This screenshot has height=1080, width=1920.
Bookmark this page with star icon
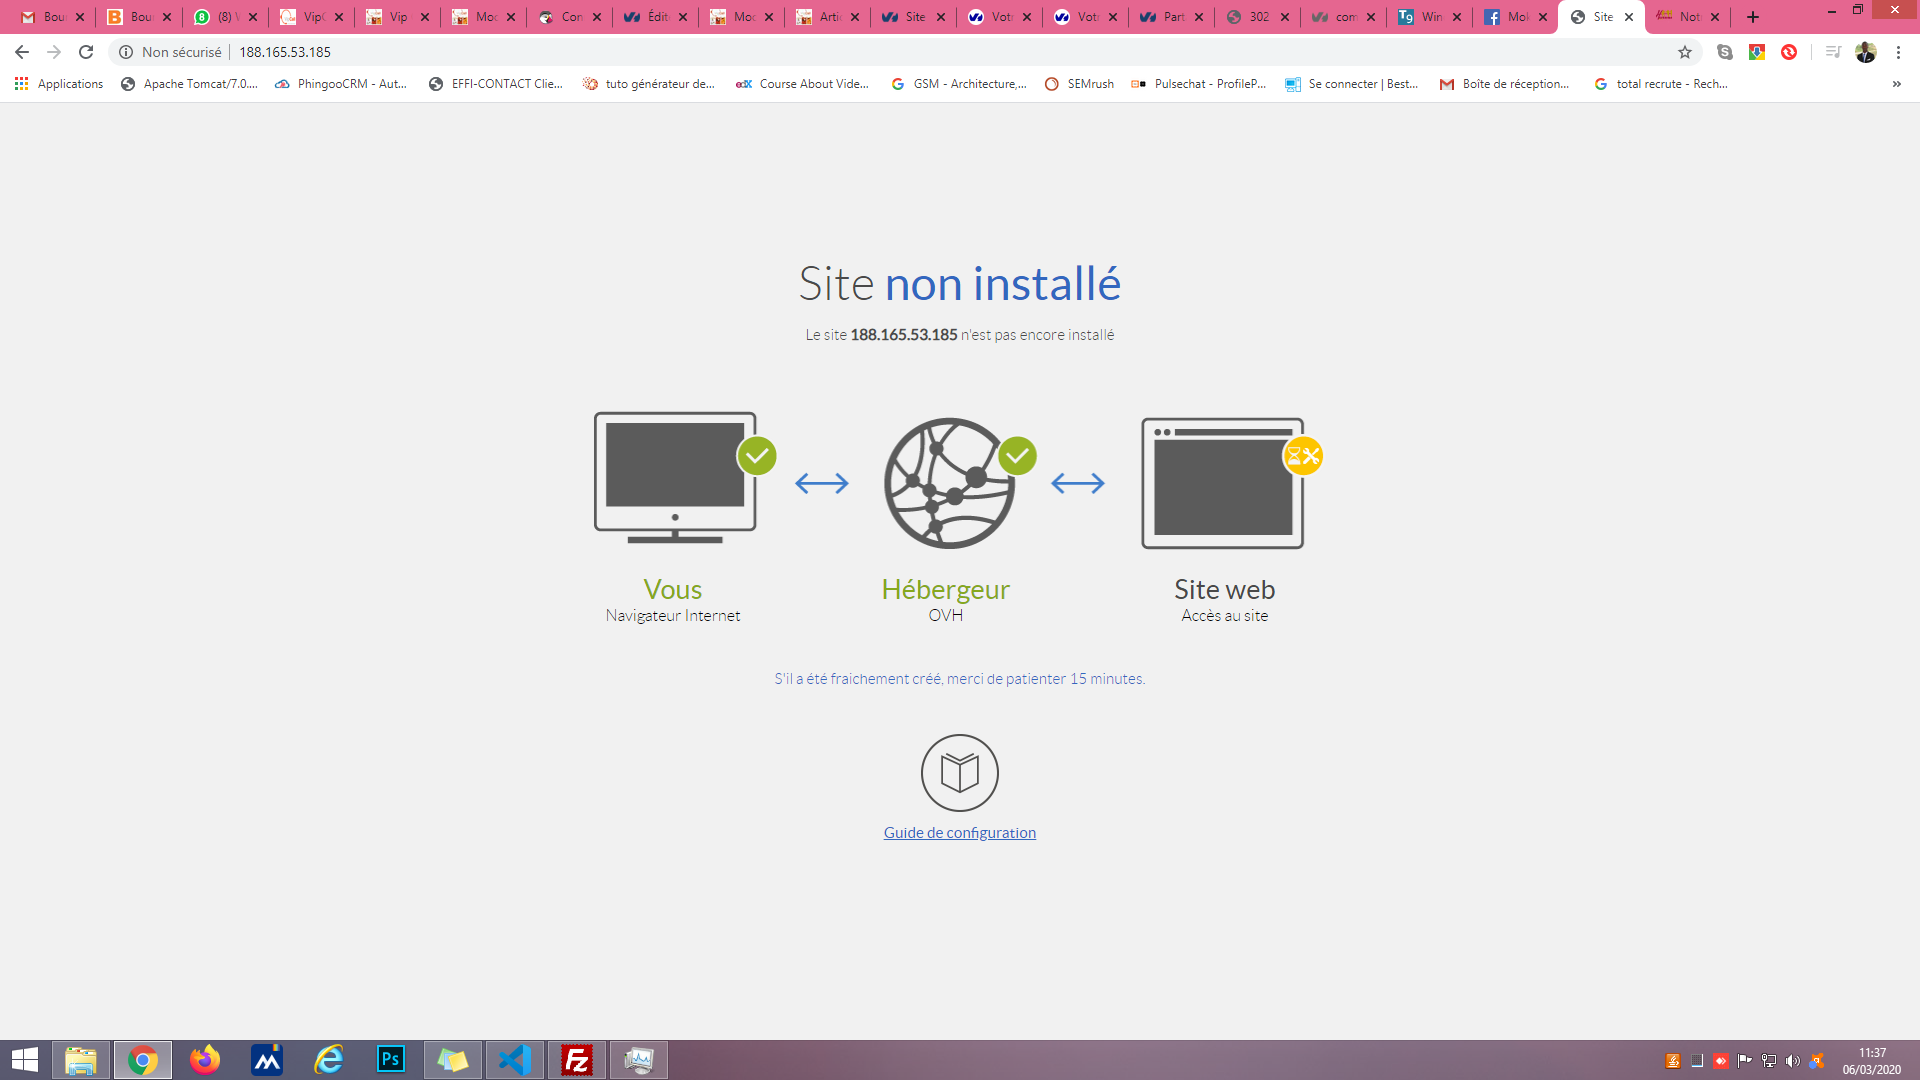(1685, 52)
